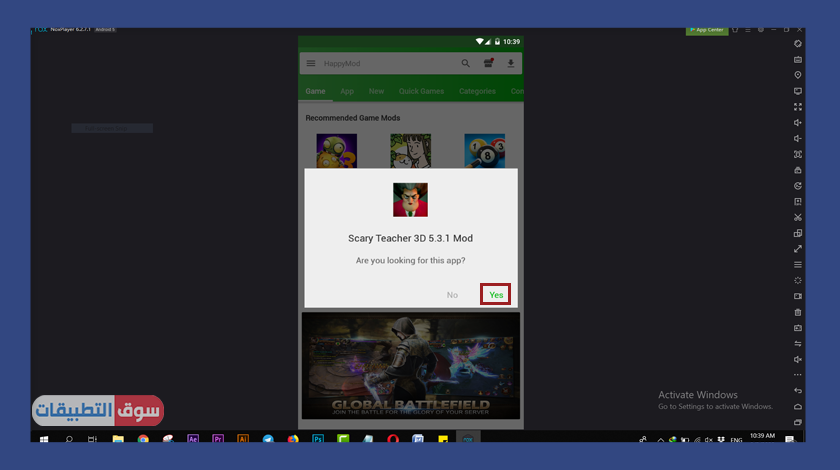Click the volume up icon in Nox sidebar

tap(798, 123)
